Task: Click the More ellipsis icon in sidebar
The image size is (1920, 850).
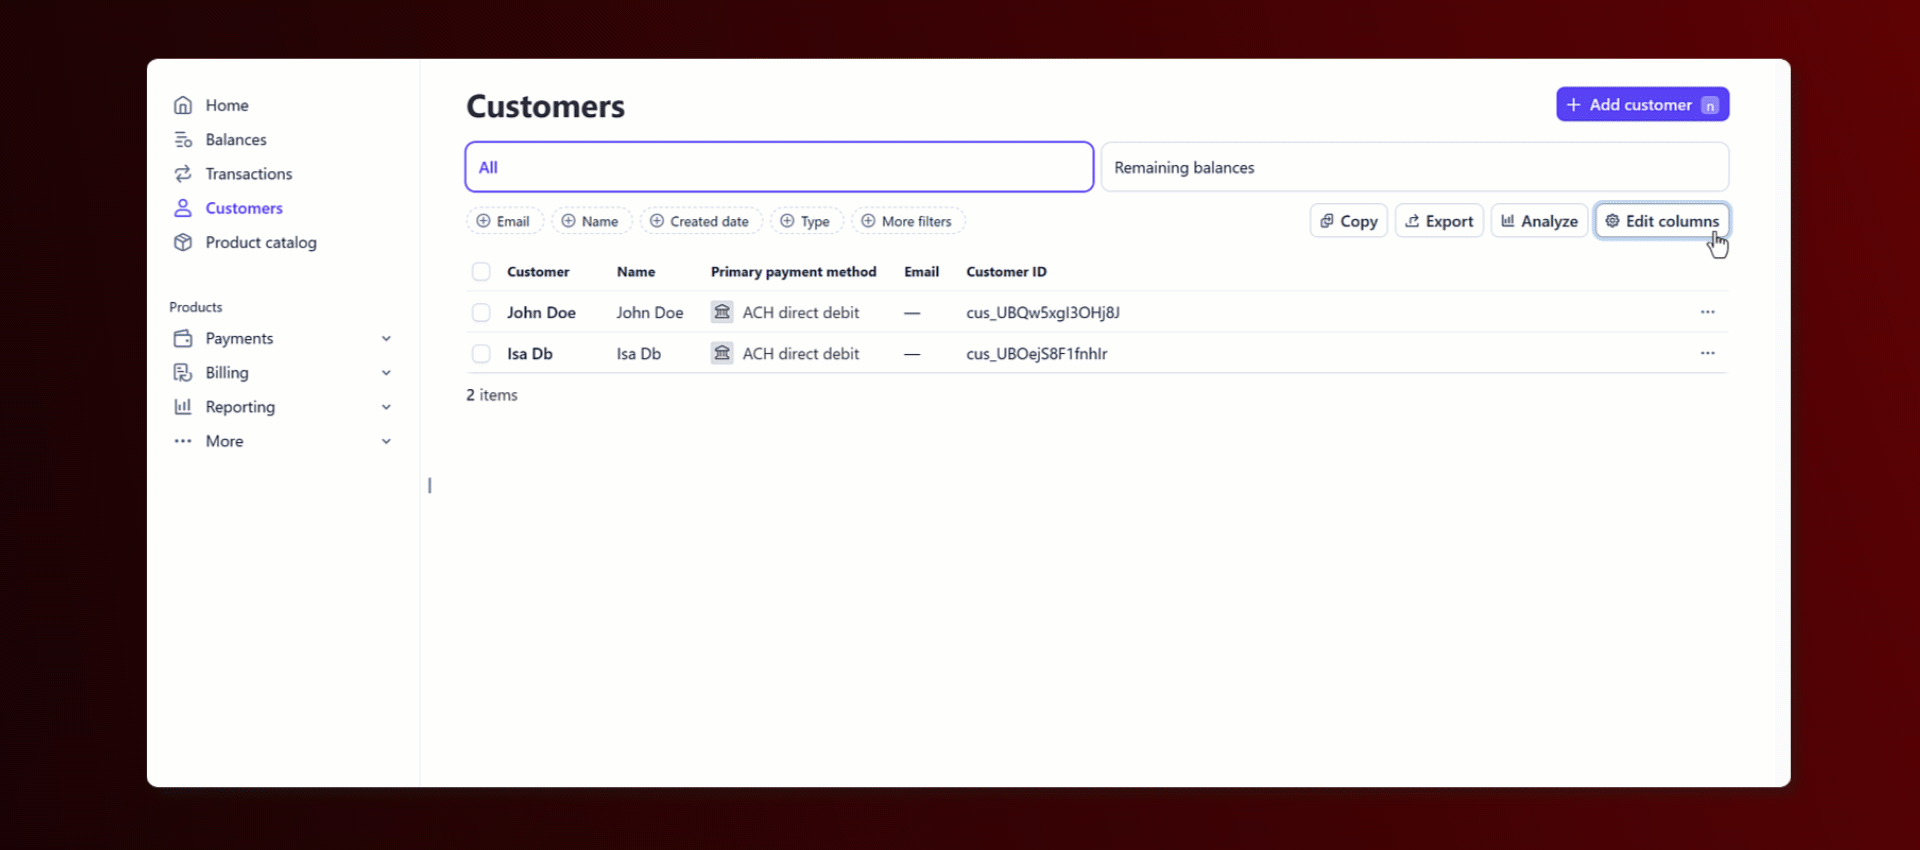Action: pos(183,441)
